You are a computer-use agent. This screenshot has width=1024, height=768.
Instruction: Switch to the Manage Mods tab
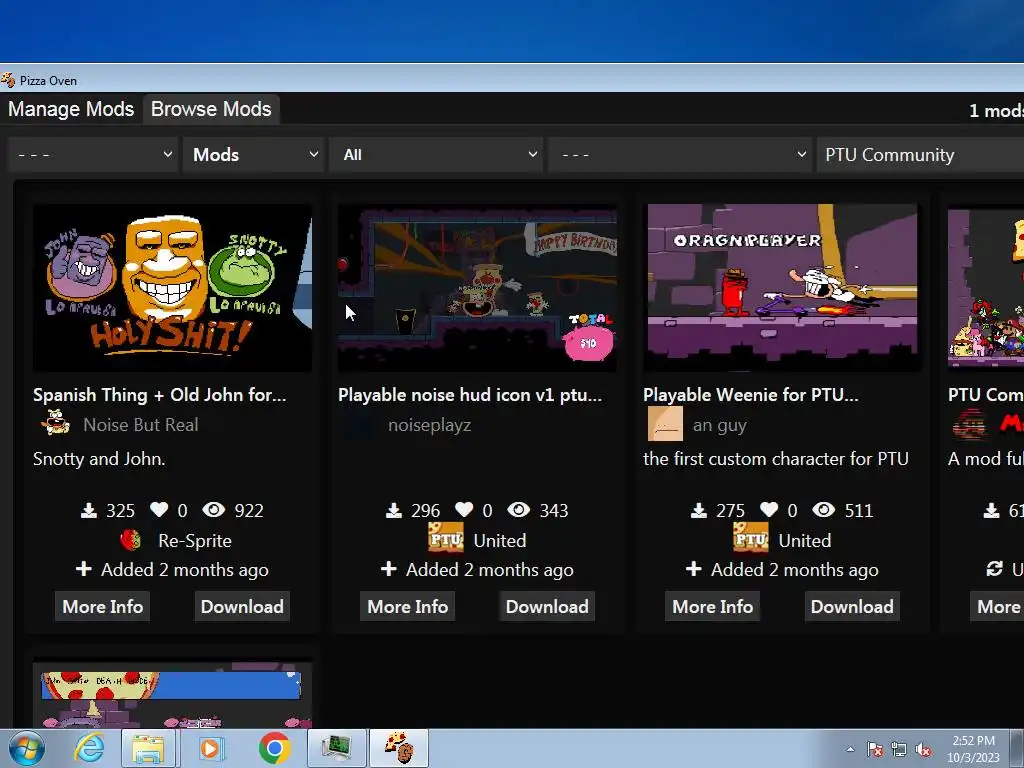click(71, 109)
